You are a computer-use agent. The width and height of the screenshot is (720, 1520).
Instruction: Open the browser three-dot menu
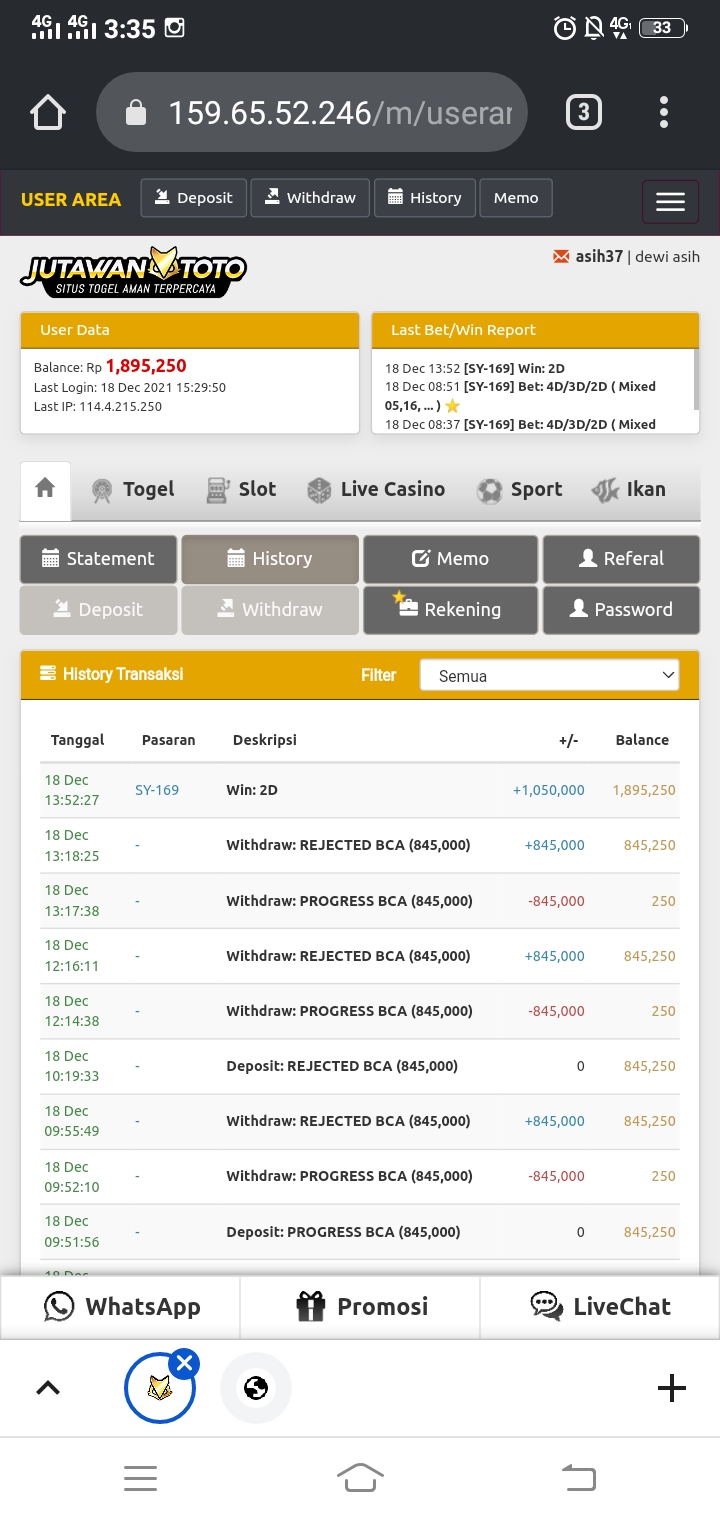click(664, 113)
